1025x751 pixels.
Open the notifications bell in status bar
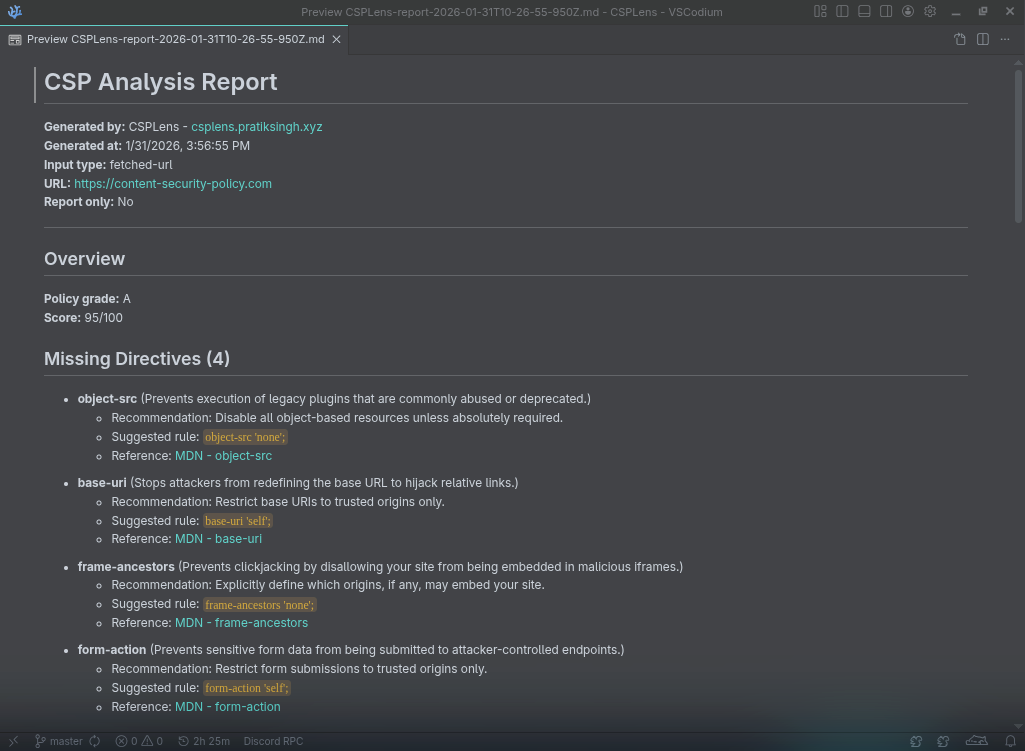click(1010, 741)
